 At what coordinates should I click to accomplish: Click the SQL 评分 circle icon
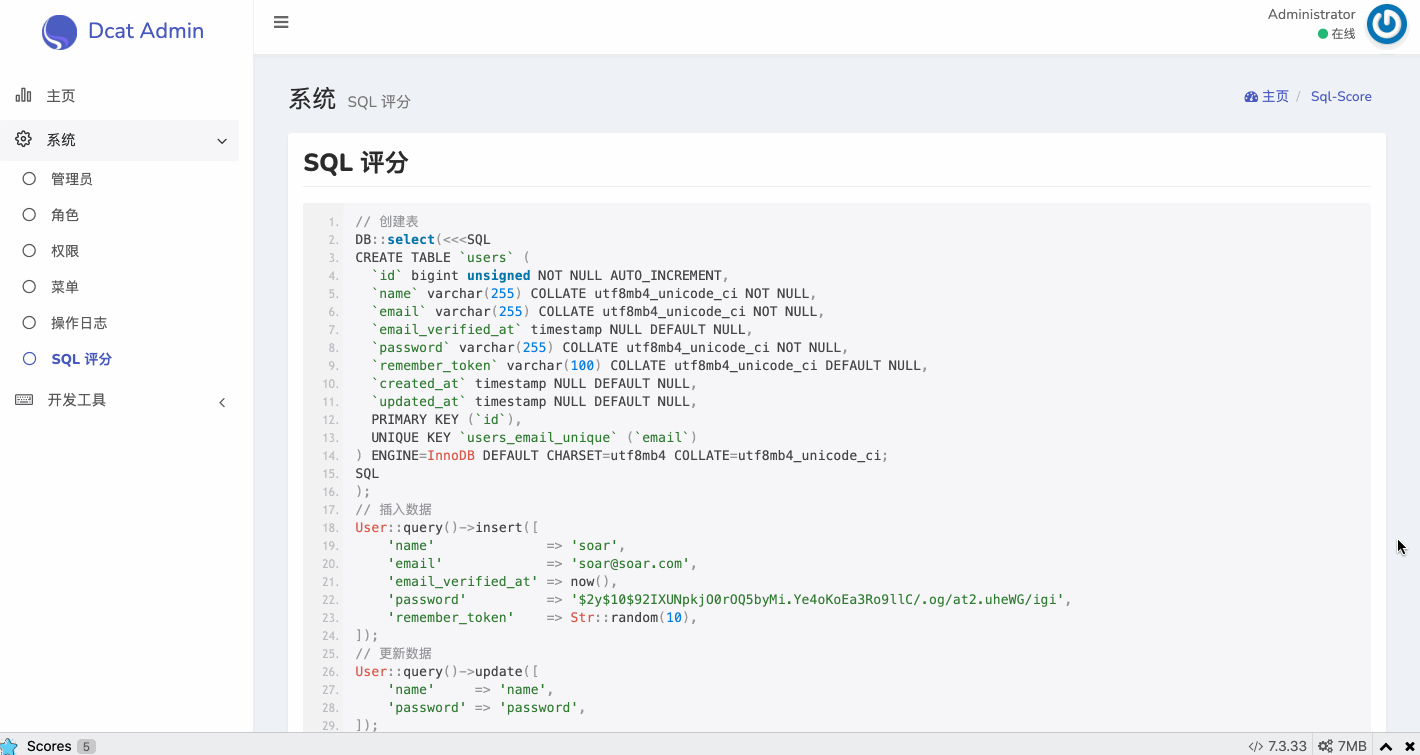coord(29,358)
